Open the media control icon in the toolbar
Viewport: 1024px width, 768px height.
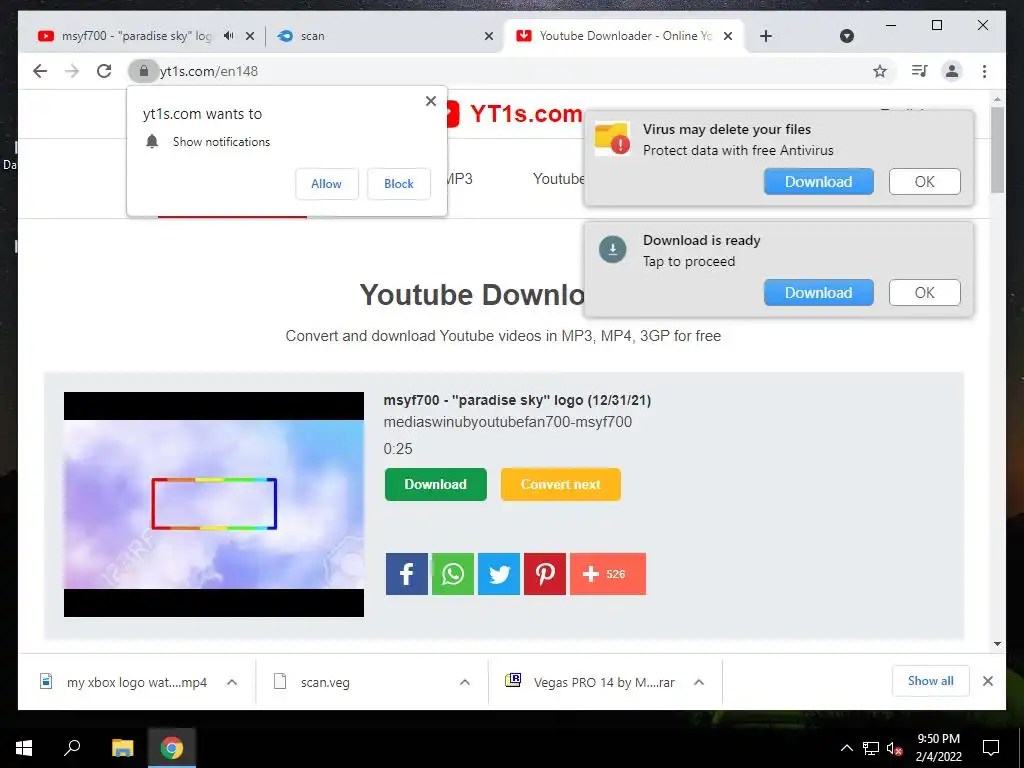919,71
